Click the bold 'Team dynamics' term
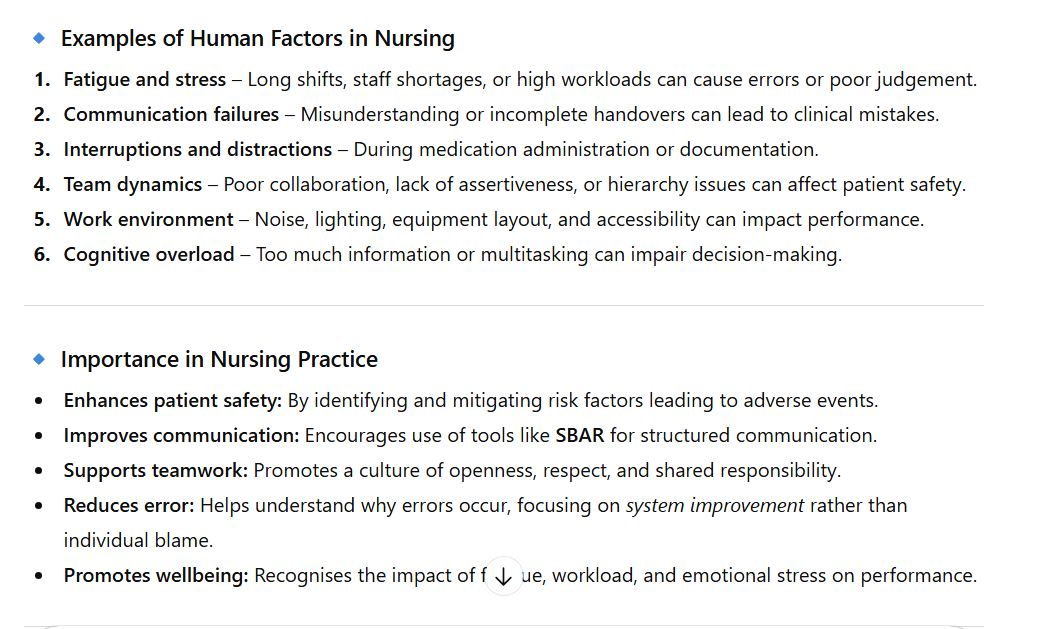The height and width of the screenshot is (629, 1061). (133, 184)
